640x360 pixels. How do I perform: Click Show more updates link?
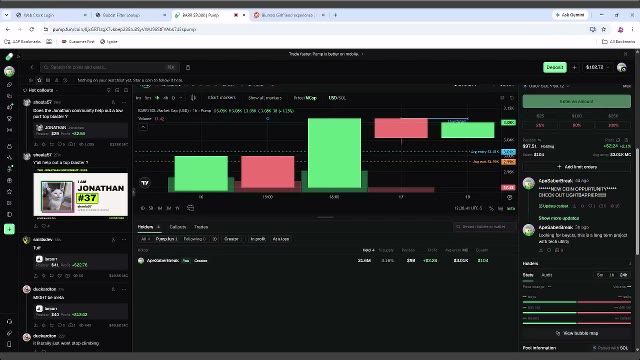[558, 218]
